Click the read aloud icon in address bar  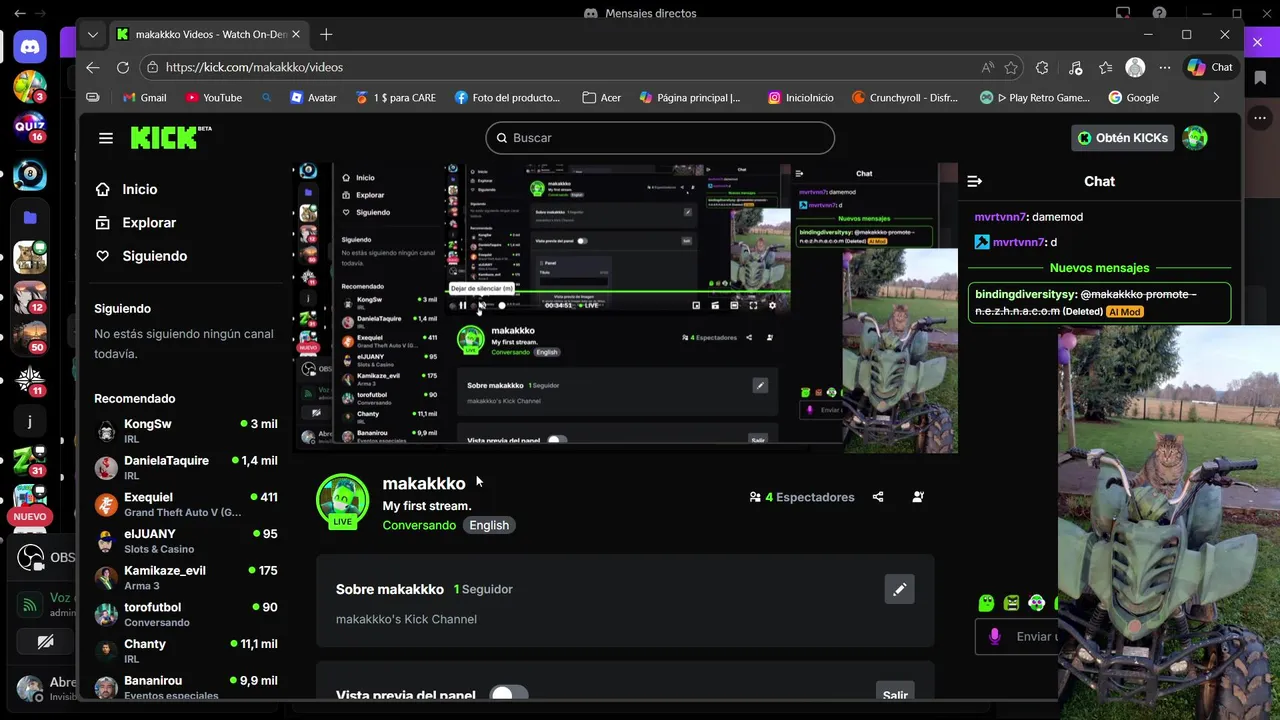coord(987,67)
